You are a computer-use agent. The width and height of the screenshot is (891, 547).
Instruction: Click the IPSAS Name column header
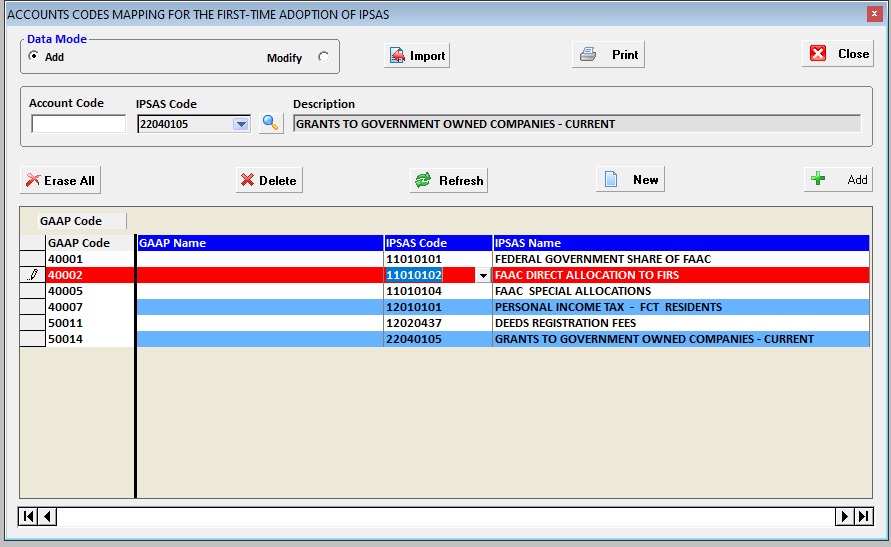tap(680, 243)
